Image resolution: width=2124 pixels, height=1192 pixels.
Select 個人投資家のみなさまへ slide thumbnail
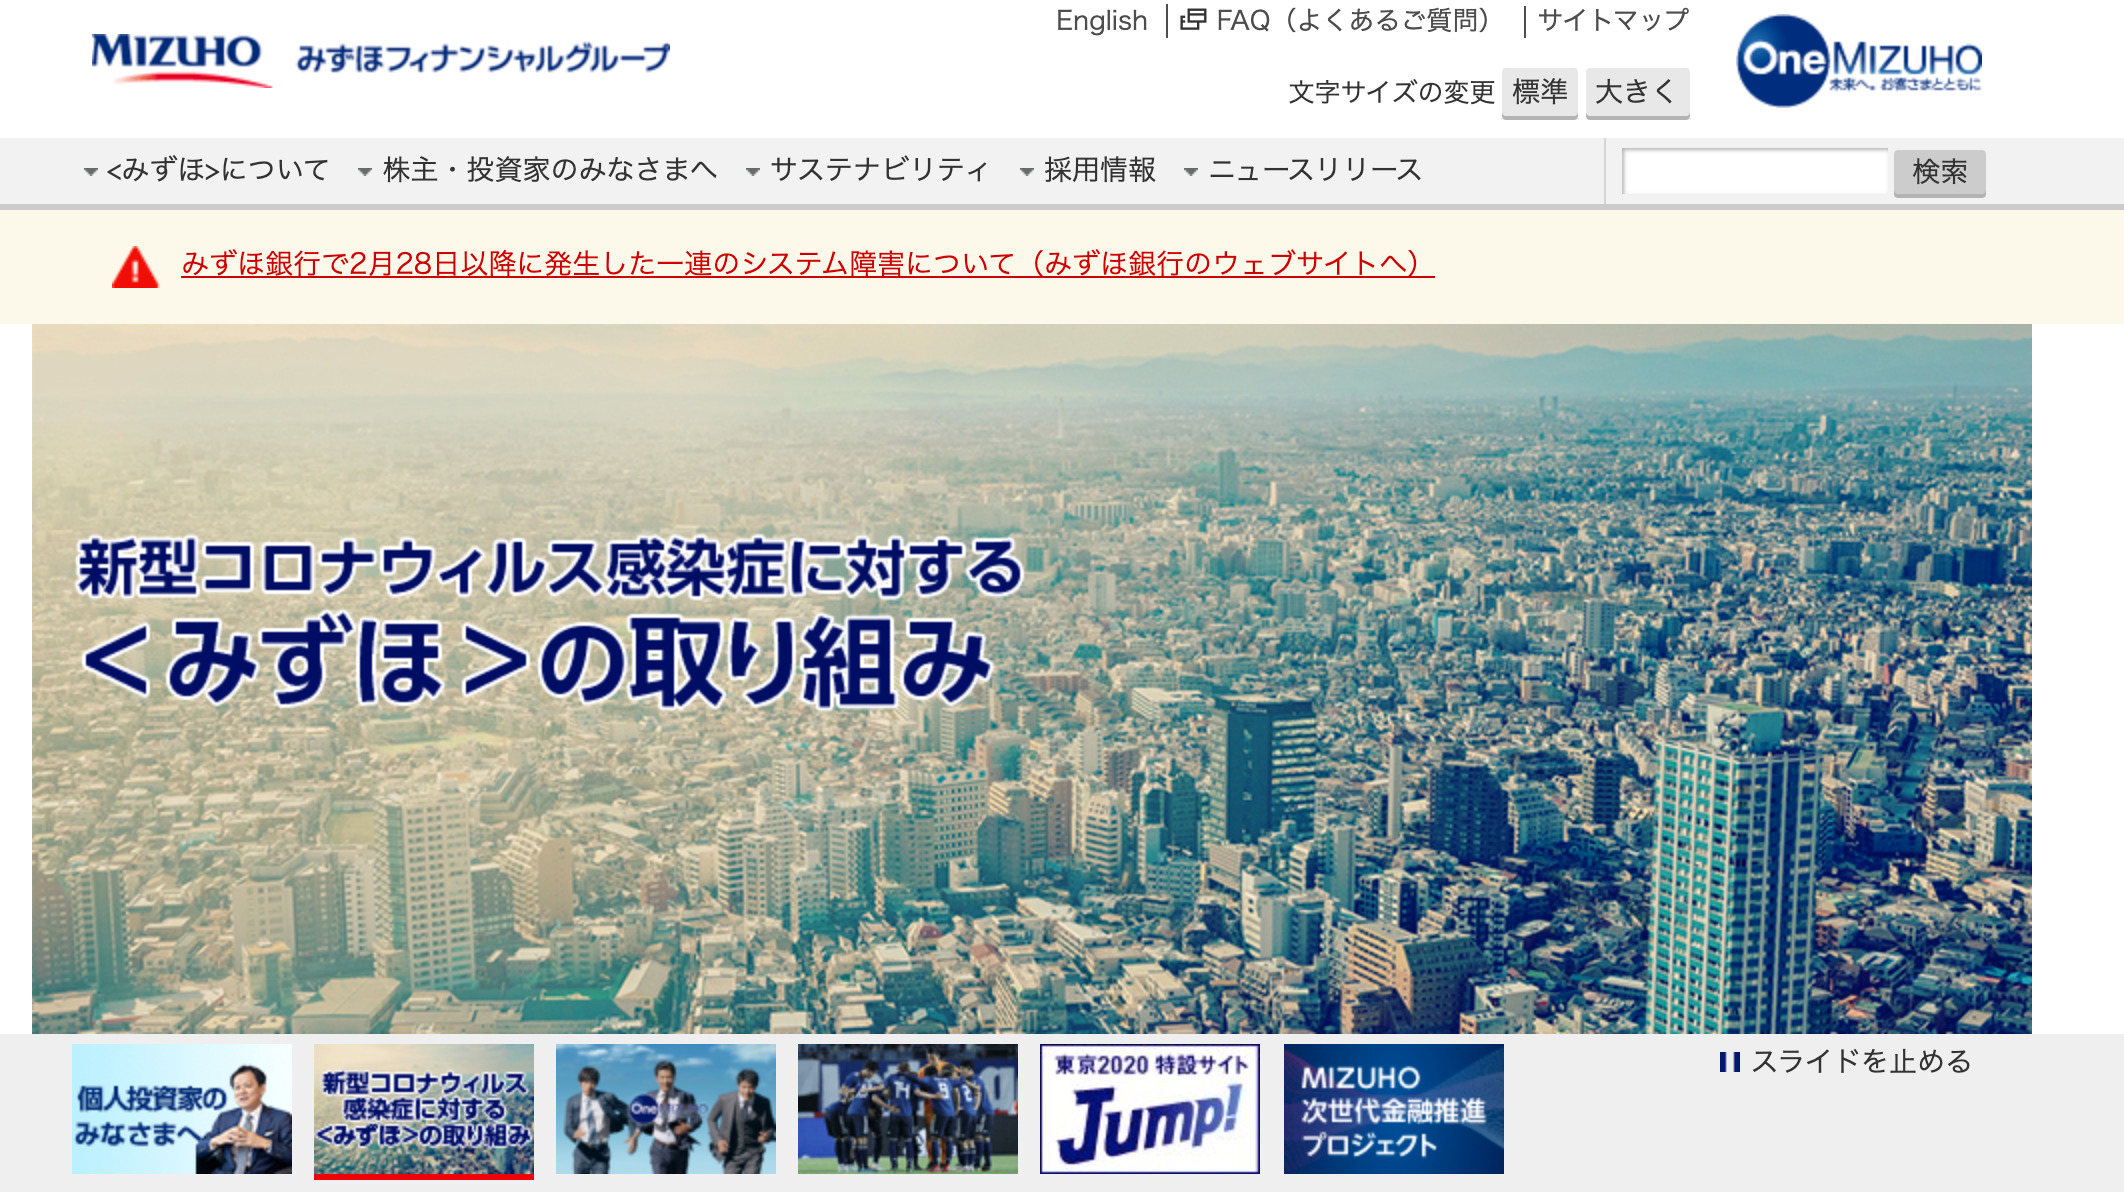(x=182, y=1109)
